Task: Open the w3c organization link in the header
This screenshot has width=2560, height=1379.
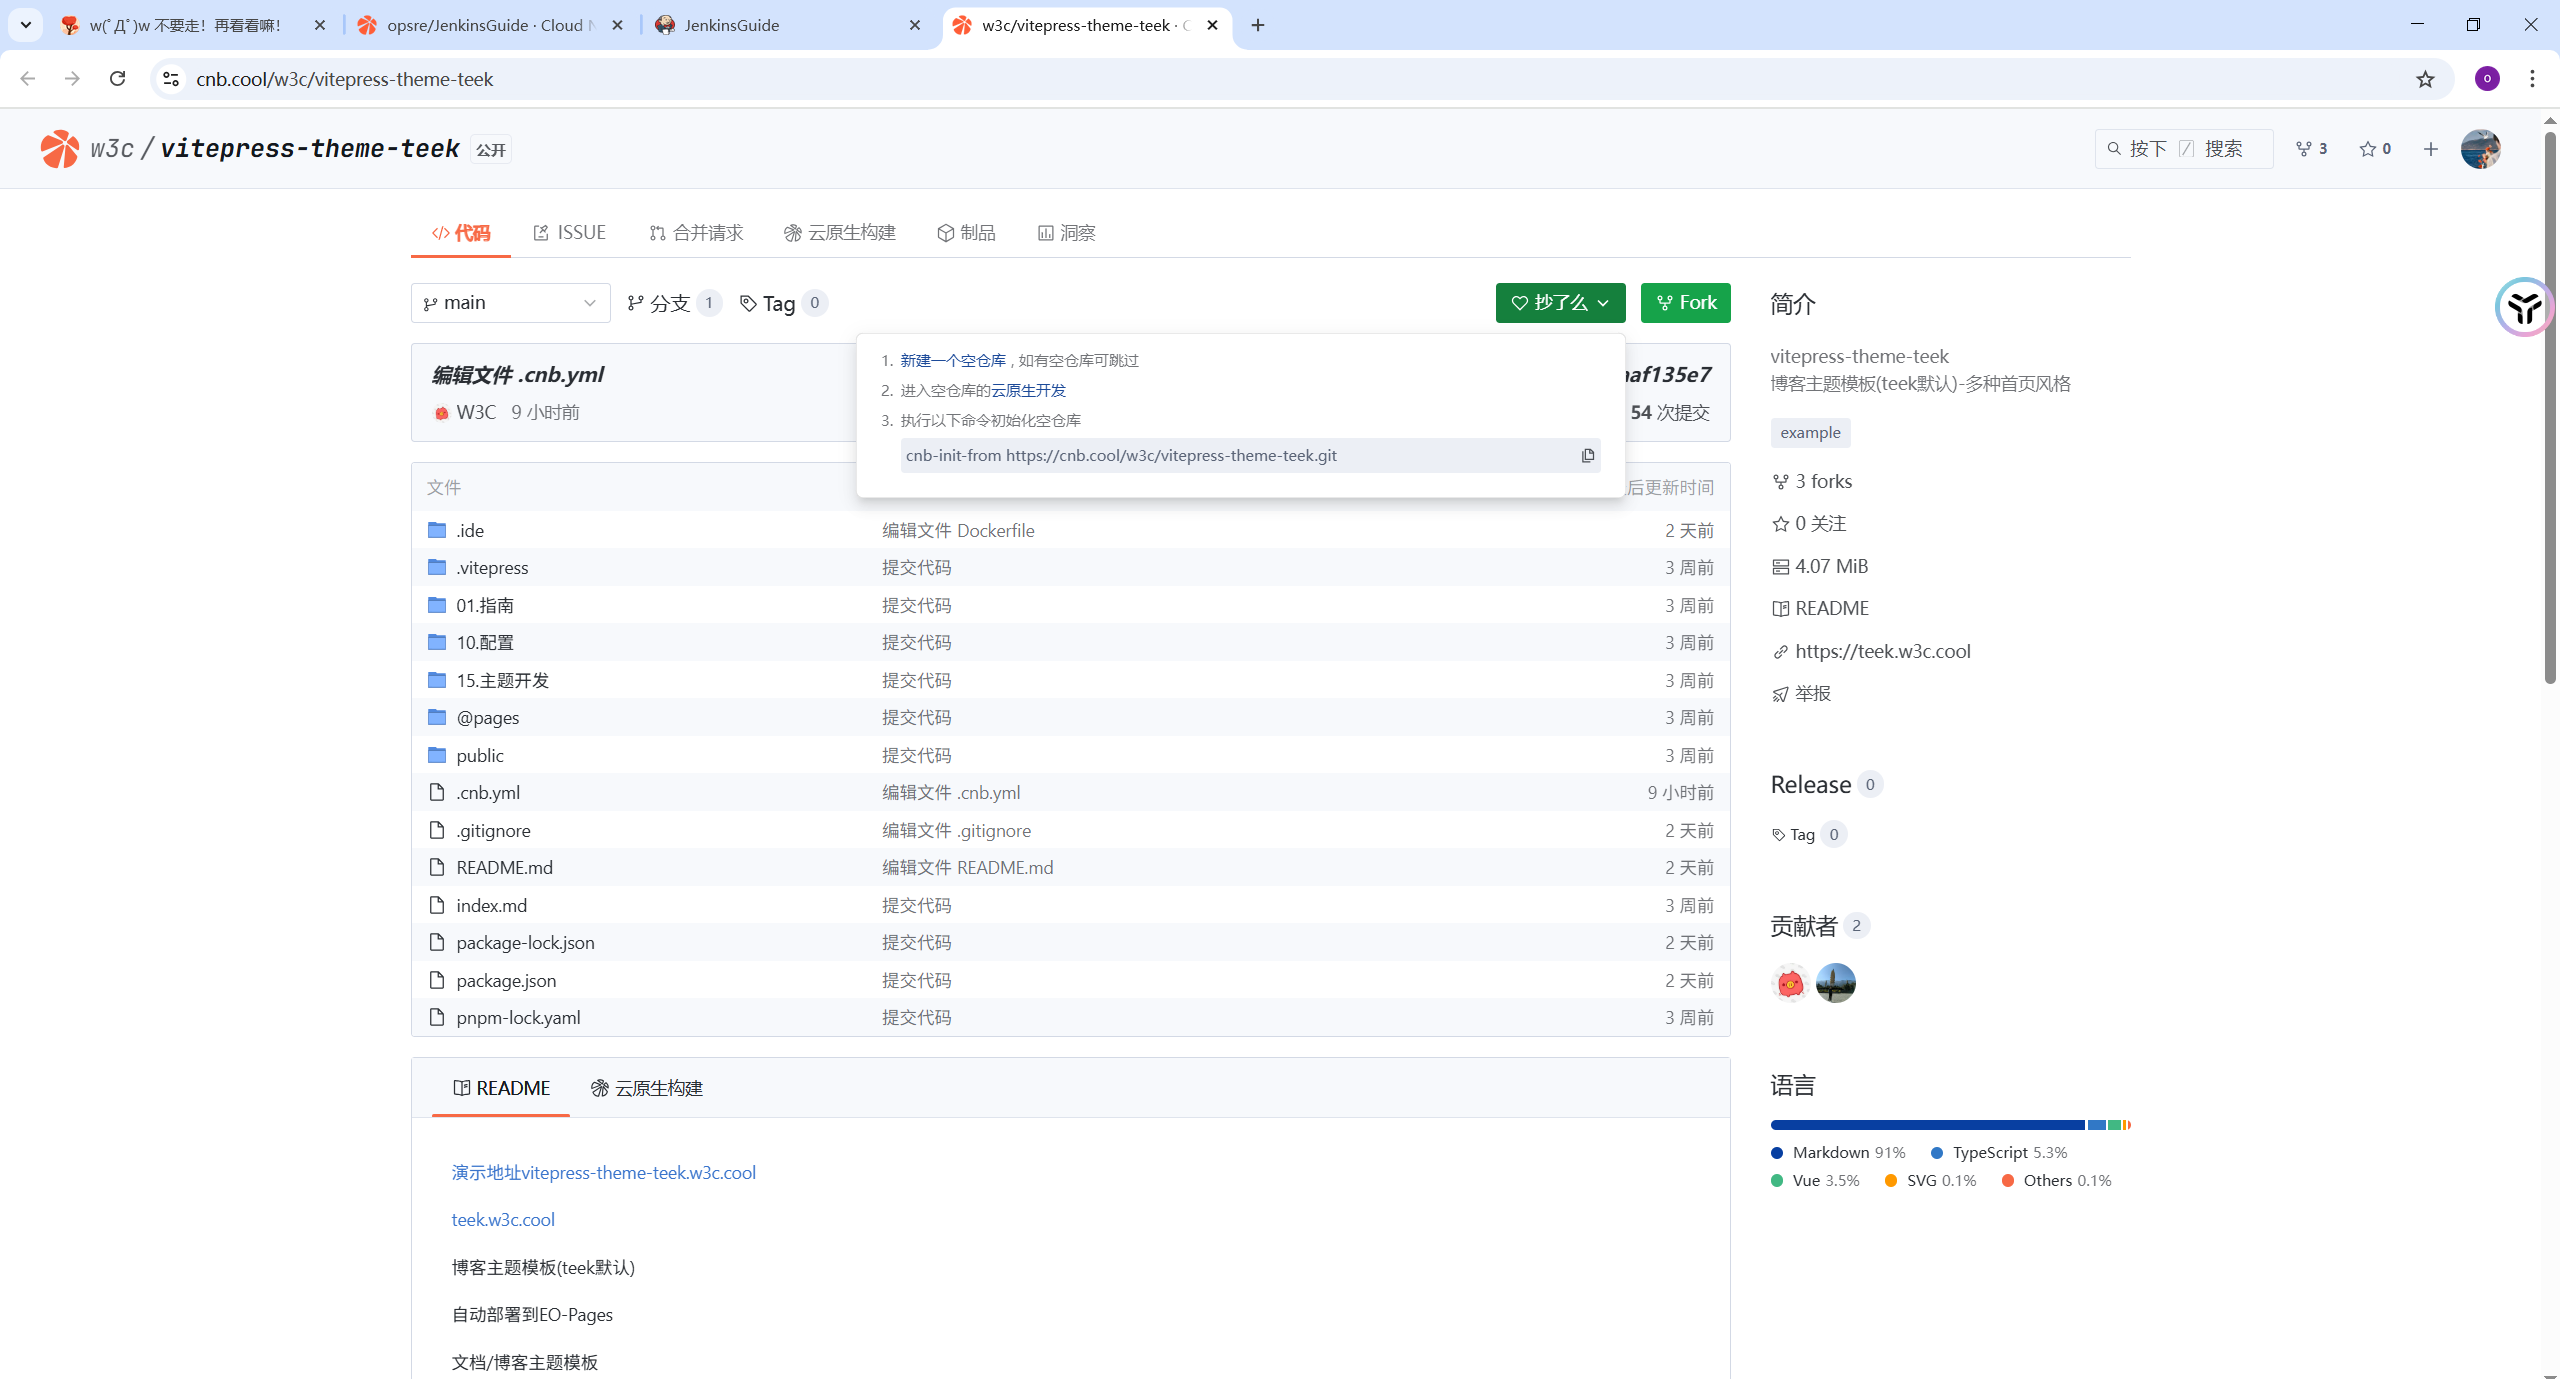Action: 112,149
